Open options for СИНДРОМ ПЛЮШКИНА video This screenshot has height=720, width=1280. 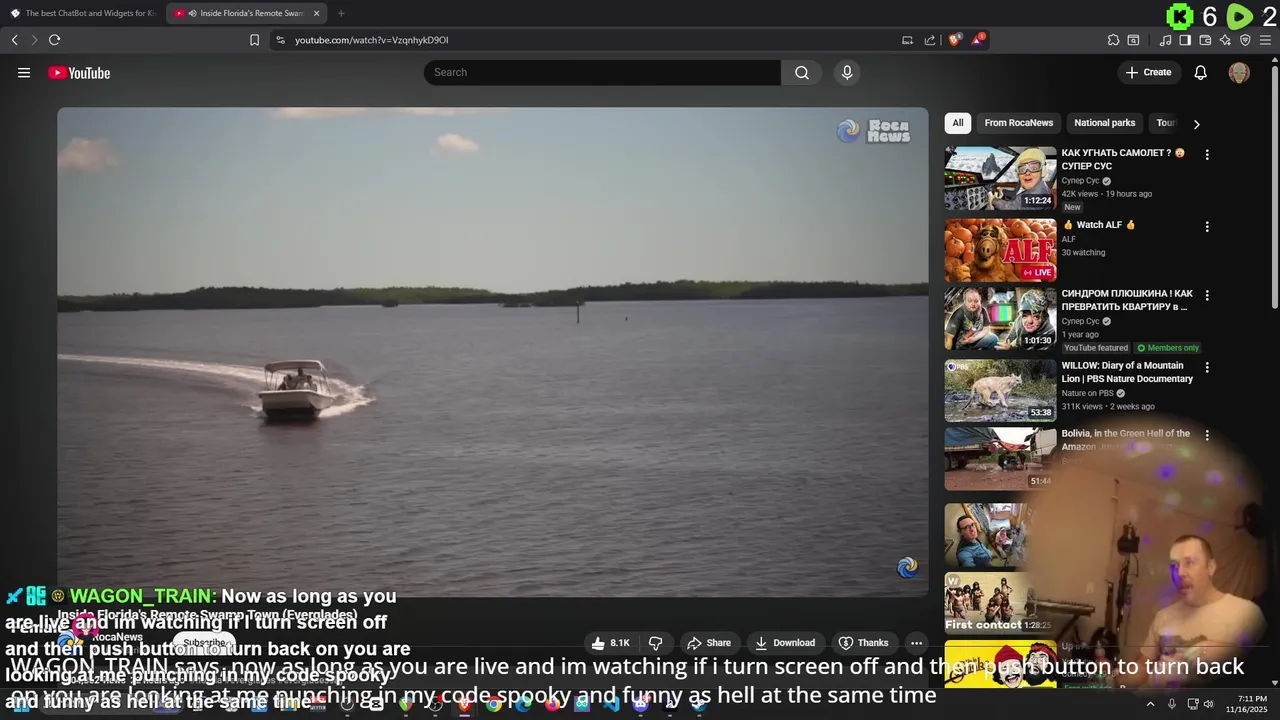pyautogui.click(x=1207, y=296)
